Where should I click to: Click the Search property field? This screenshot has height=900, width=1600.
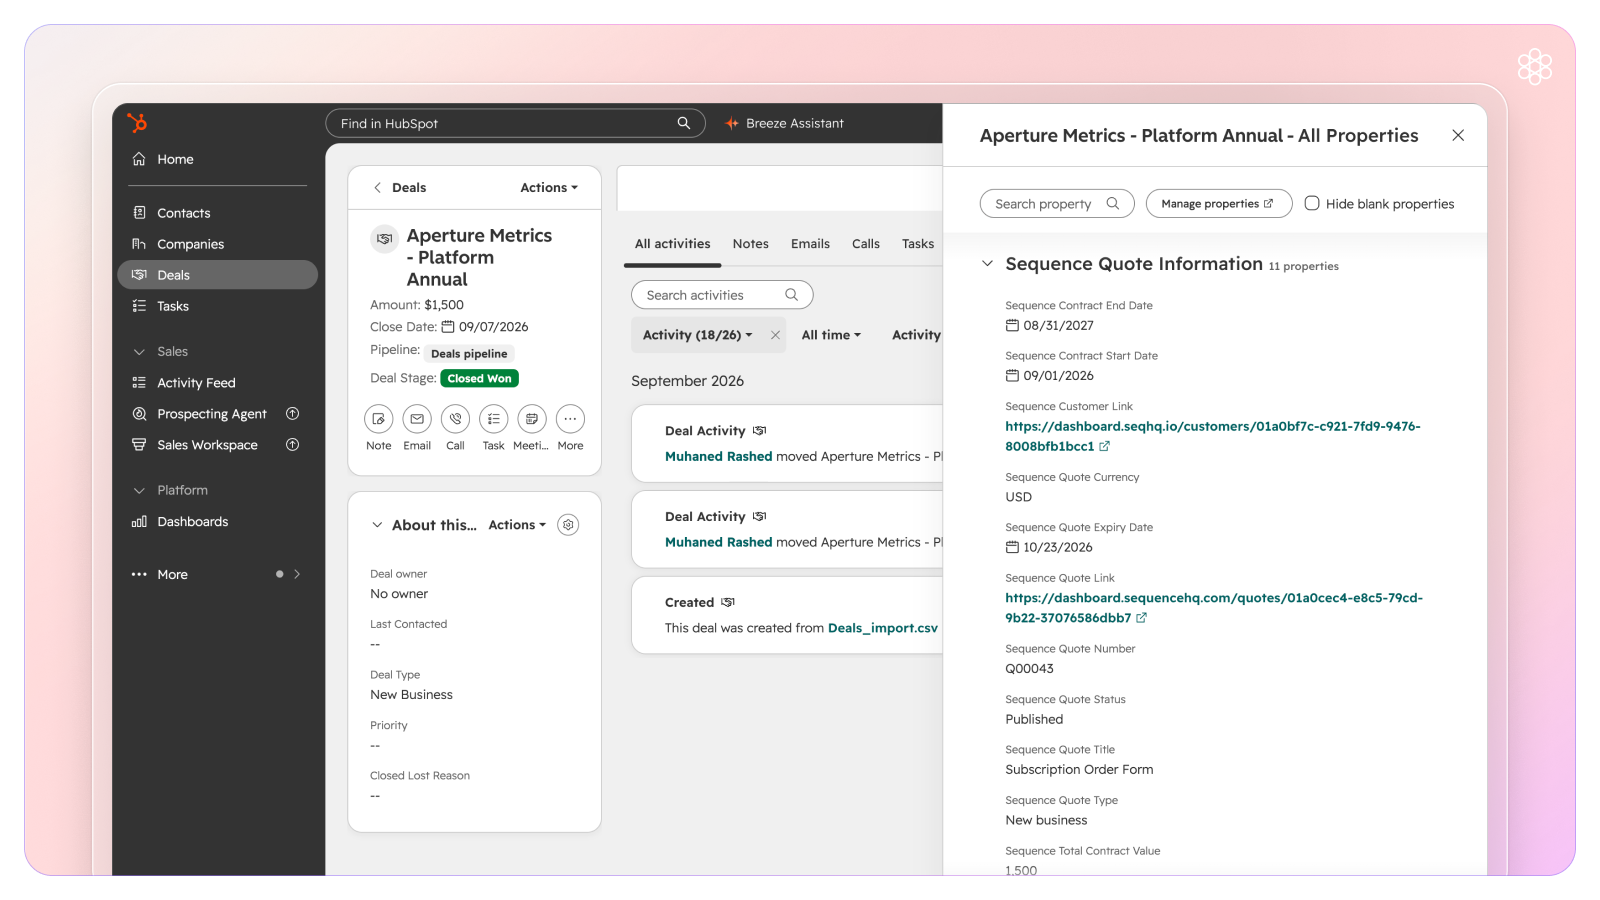1057,203
